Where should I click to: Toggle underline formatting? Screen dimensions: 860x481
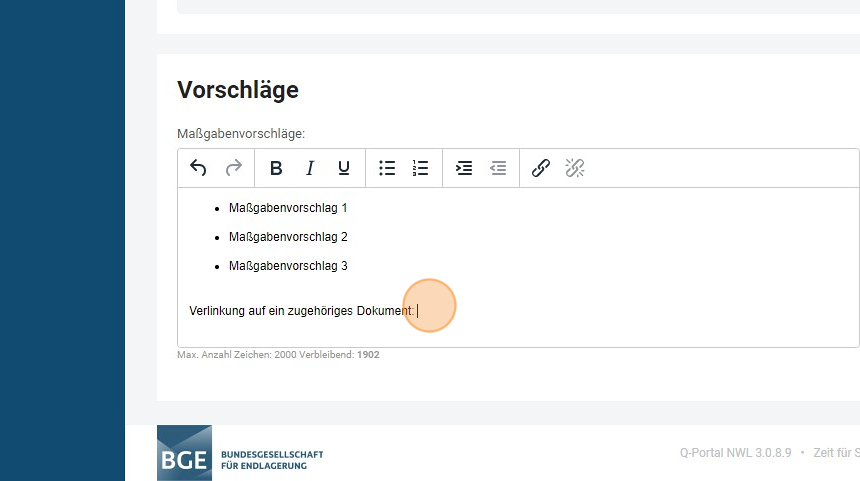click(x=344, y=168)
